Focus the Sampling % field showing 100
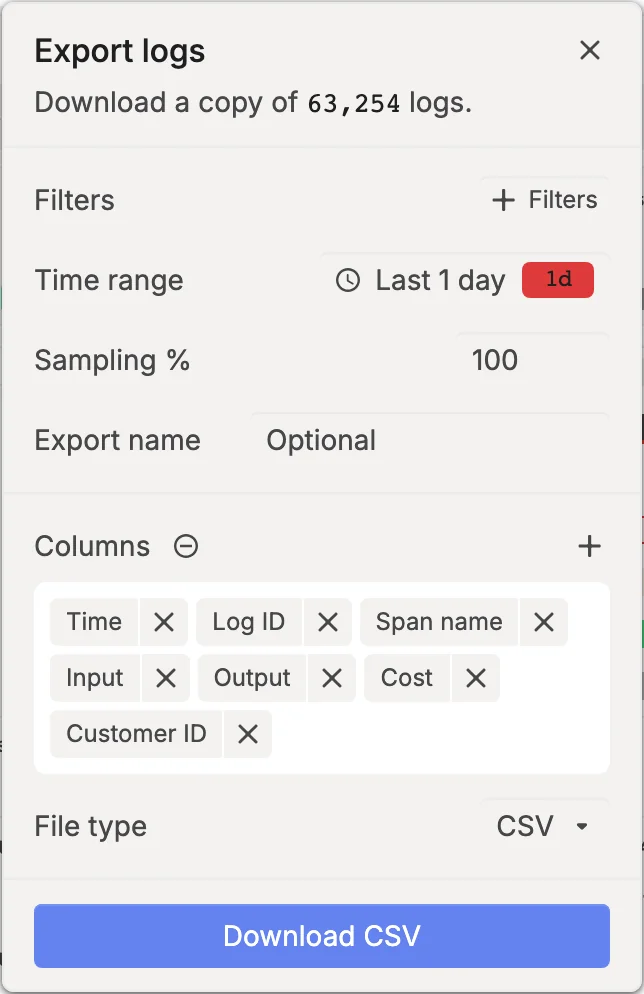 pyautogui.click(x=532, y=360)
